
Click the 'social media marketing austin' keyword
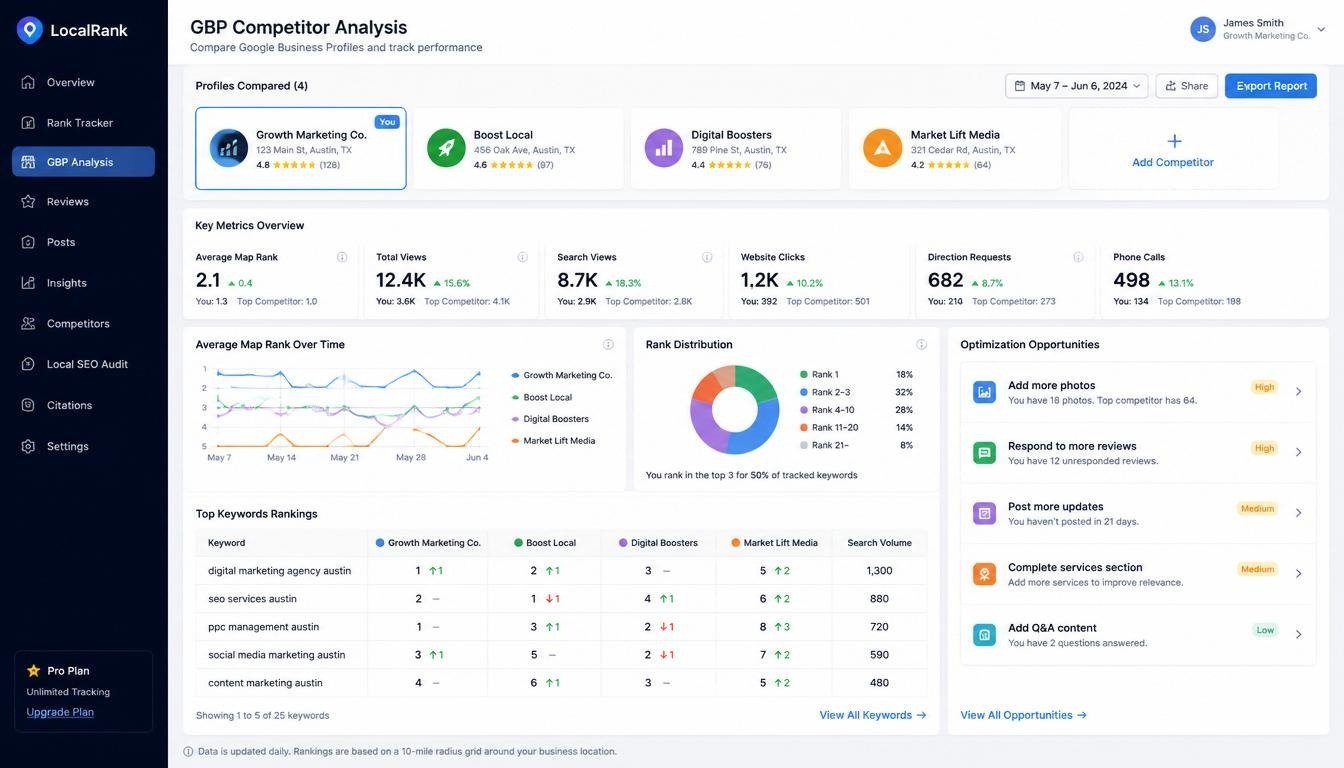(277, 655)
